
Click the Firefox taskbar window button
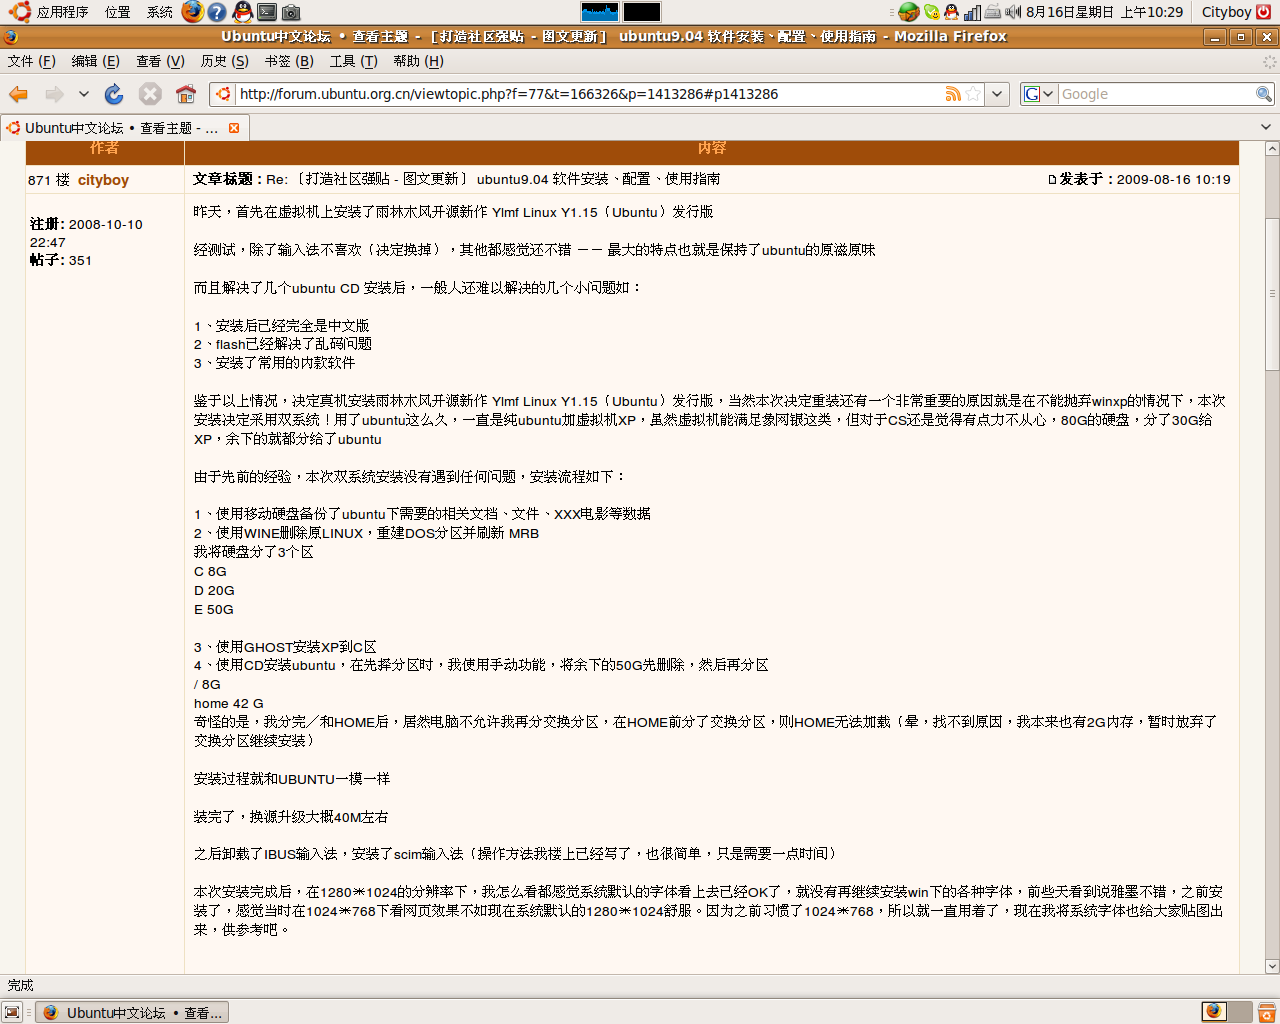(x=133, y=1012)
